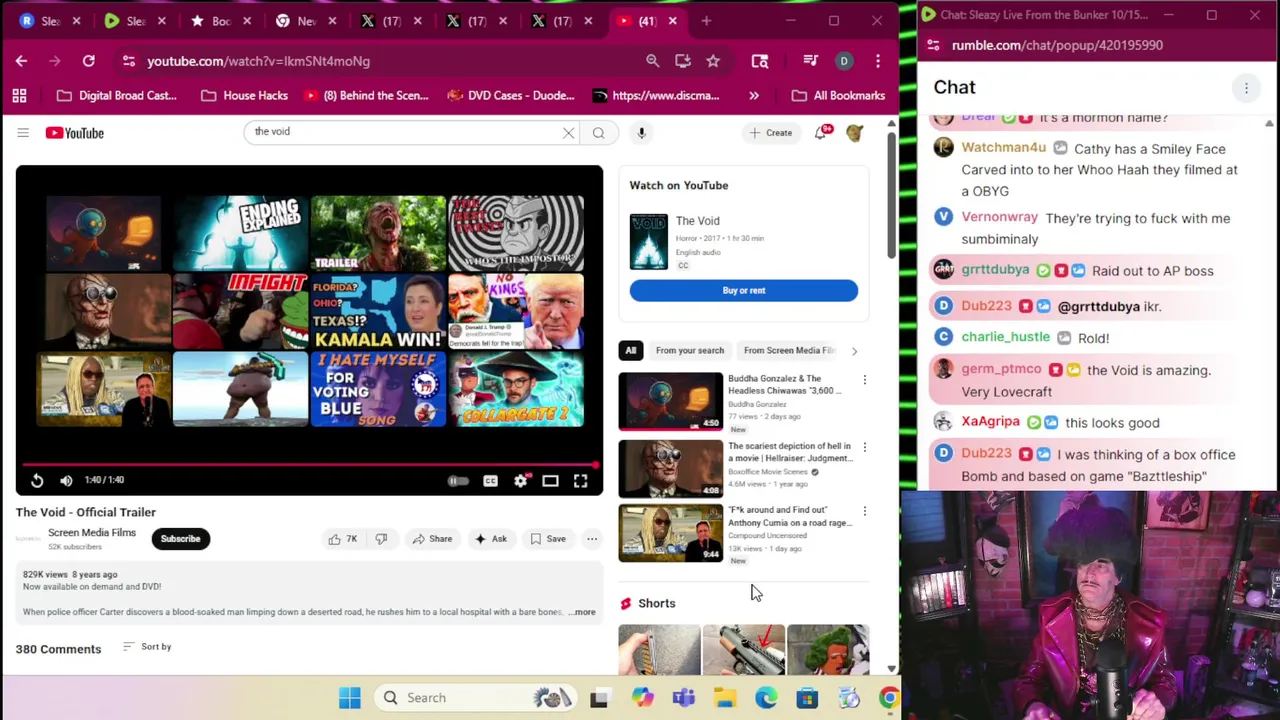Expand the description with ...more
This screenshot has width=1280, height=720.
coord(583,612)
